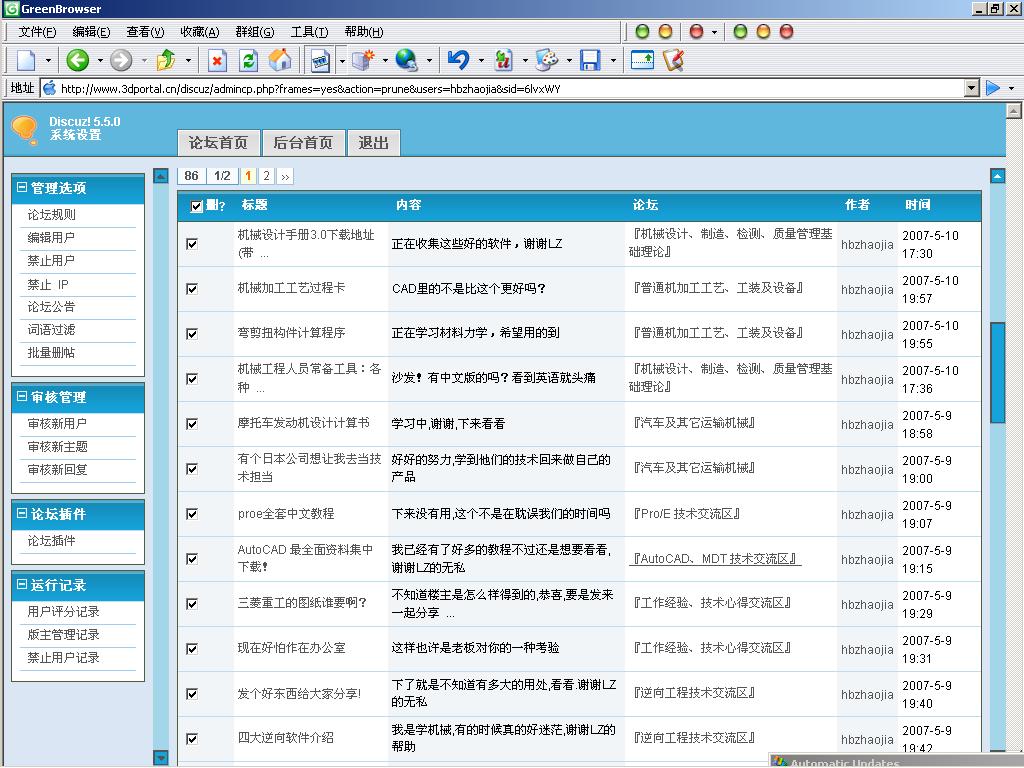Go back with the green Back arrow
The height and width of the screenshot is (768, 1024).
(77, 60)
